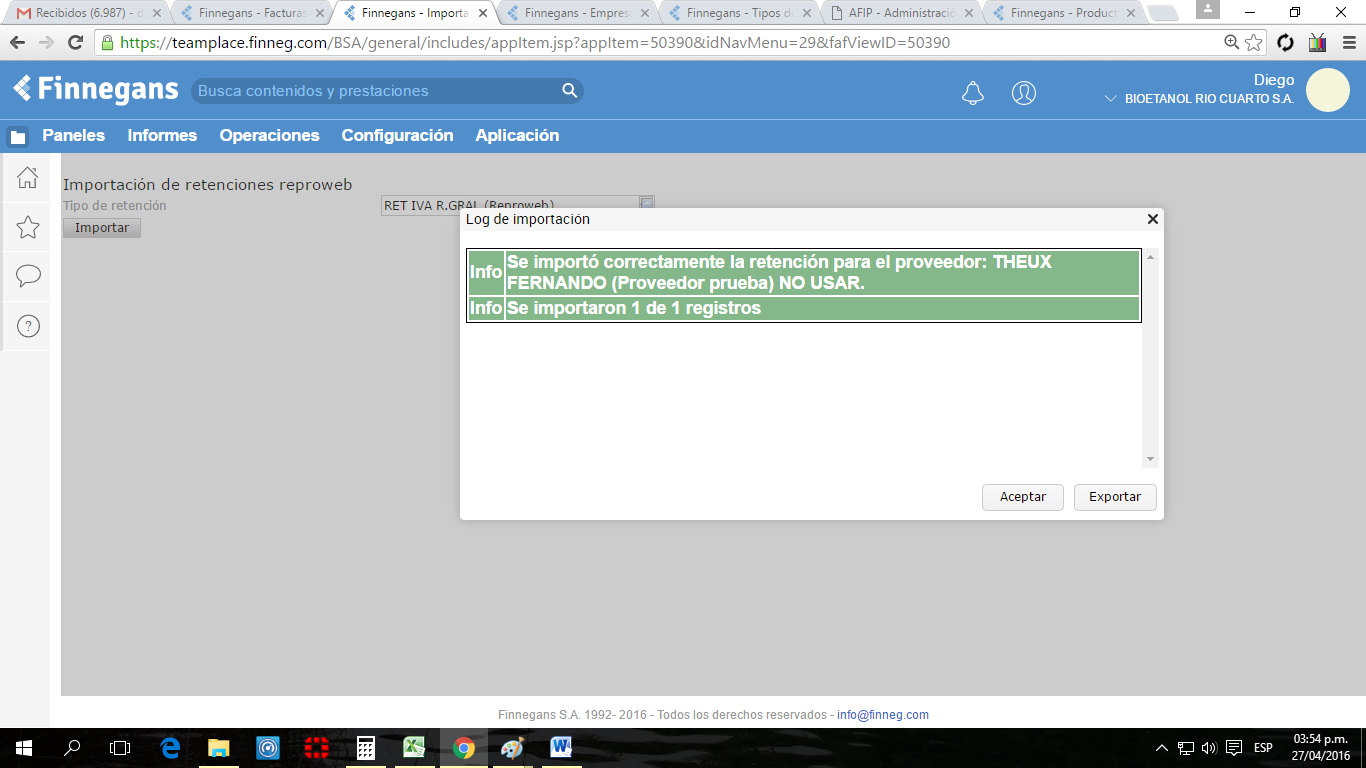1366x768 pixels.
Task: Click the log scrollbar down arrow
Action: (x=1150, y=459)
